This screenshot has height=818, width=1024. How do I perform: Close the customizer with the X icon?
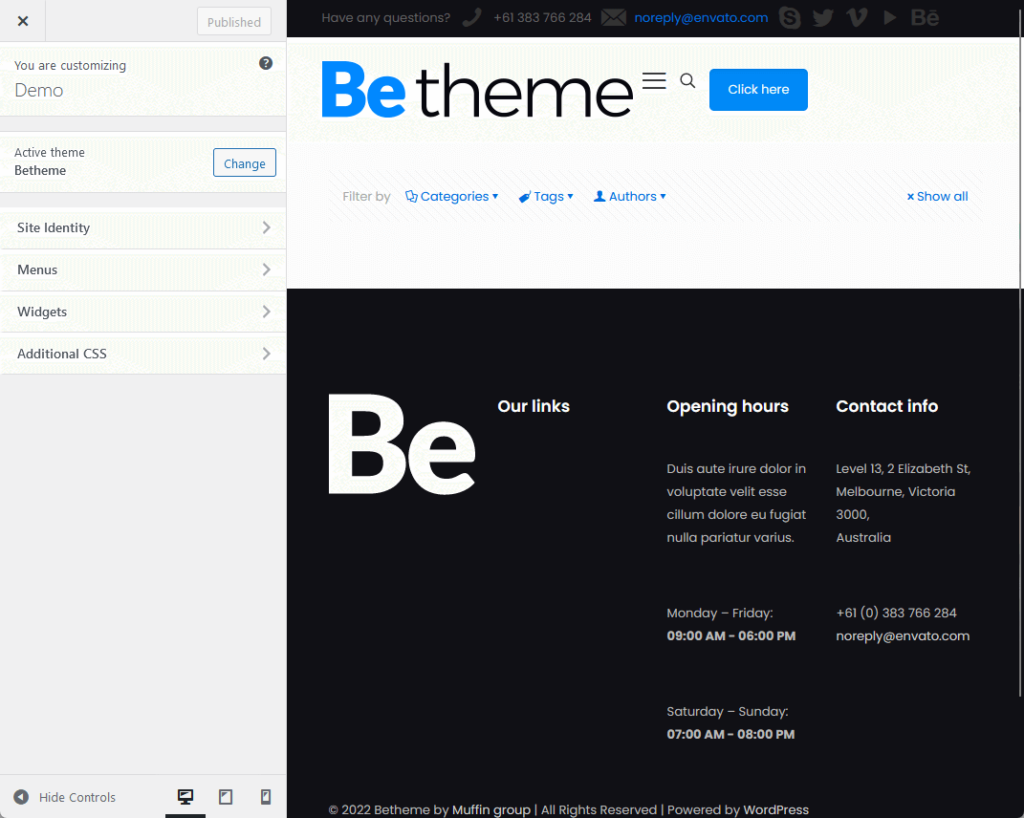[x=23, y=21]
